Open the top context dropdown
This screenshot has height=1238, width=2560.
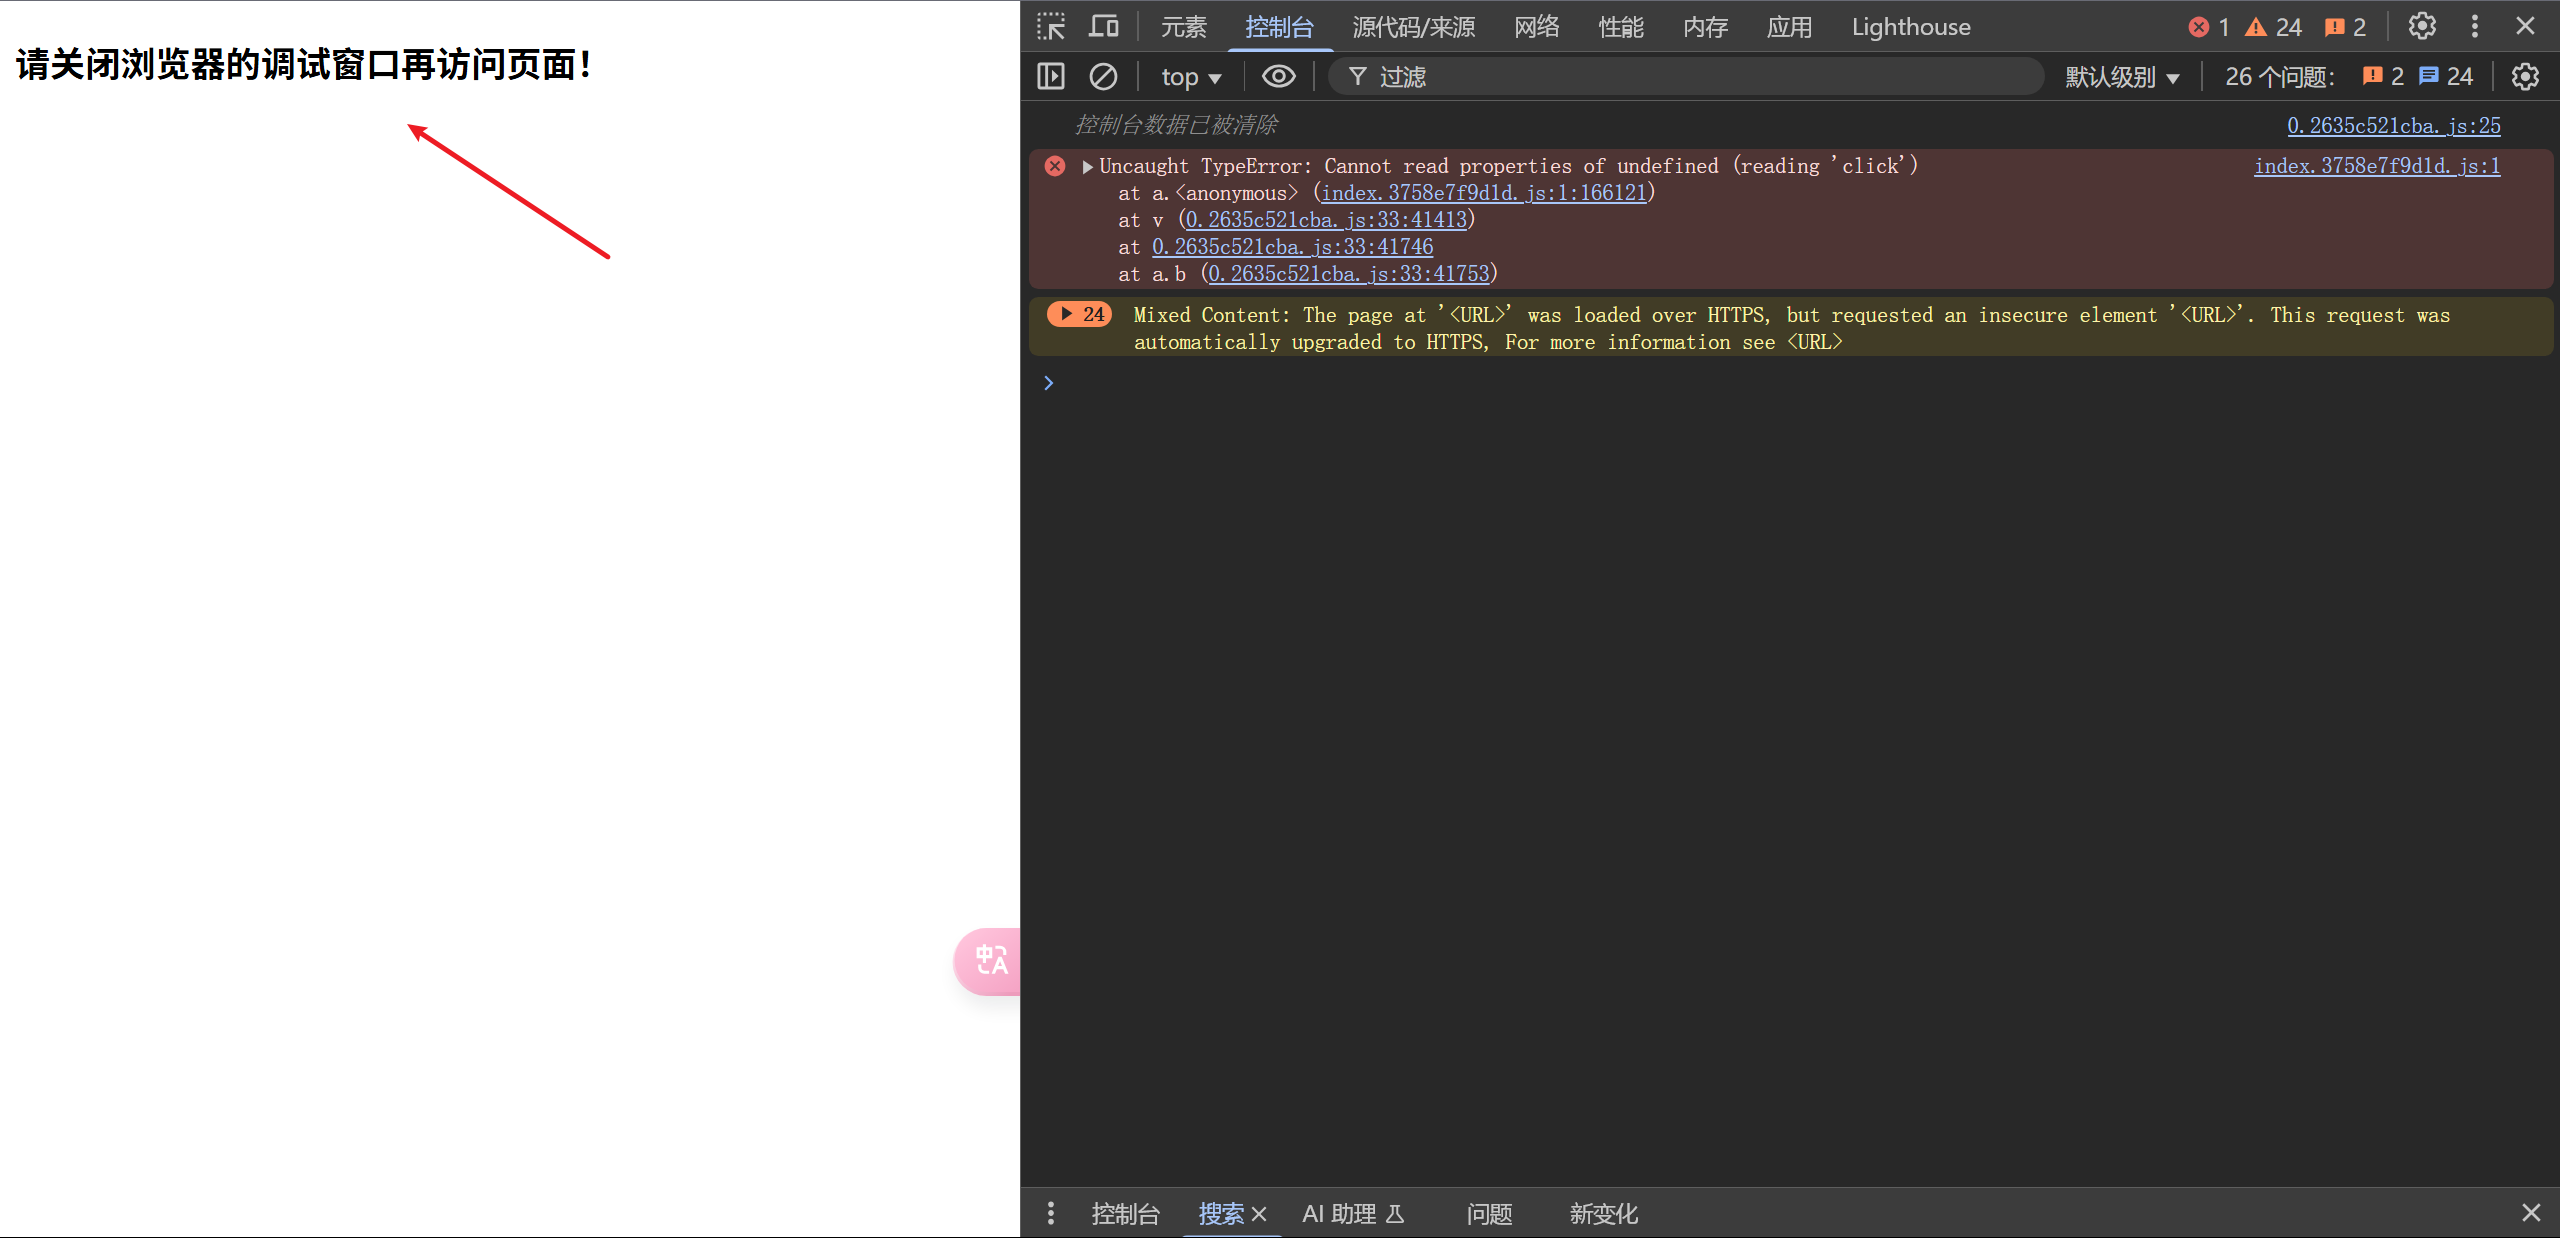[1191, 77]
